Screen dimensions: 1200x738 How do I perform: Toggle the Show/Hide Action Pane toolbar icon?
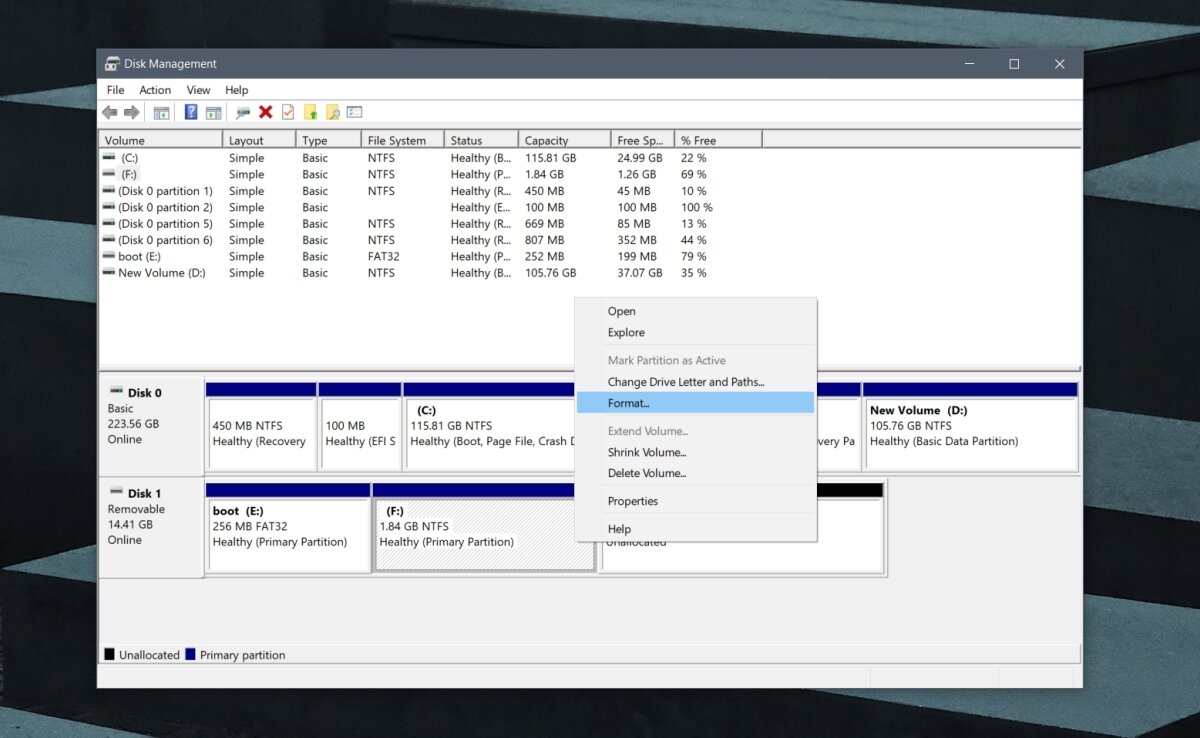pyautogui.click(x=214, y=111)
